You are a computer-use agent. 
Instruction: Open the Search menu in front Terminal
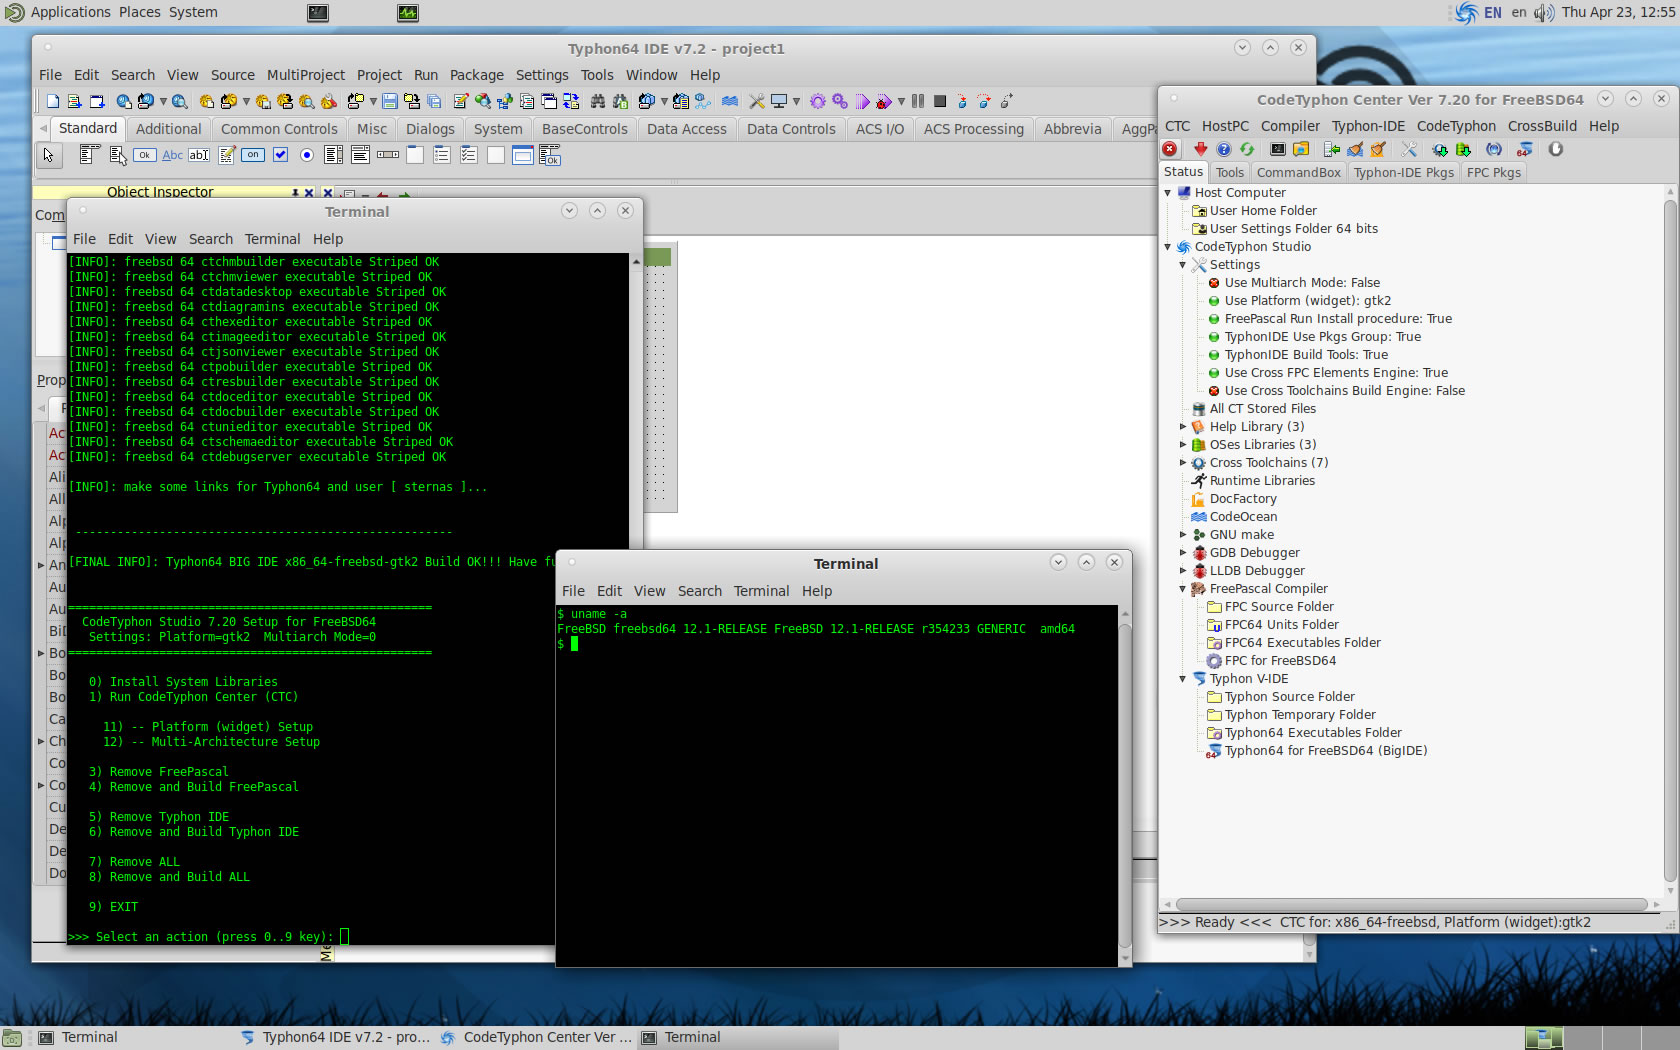[x=700, y=591]
